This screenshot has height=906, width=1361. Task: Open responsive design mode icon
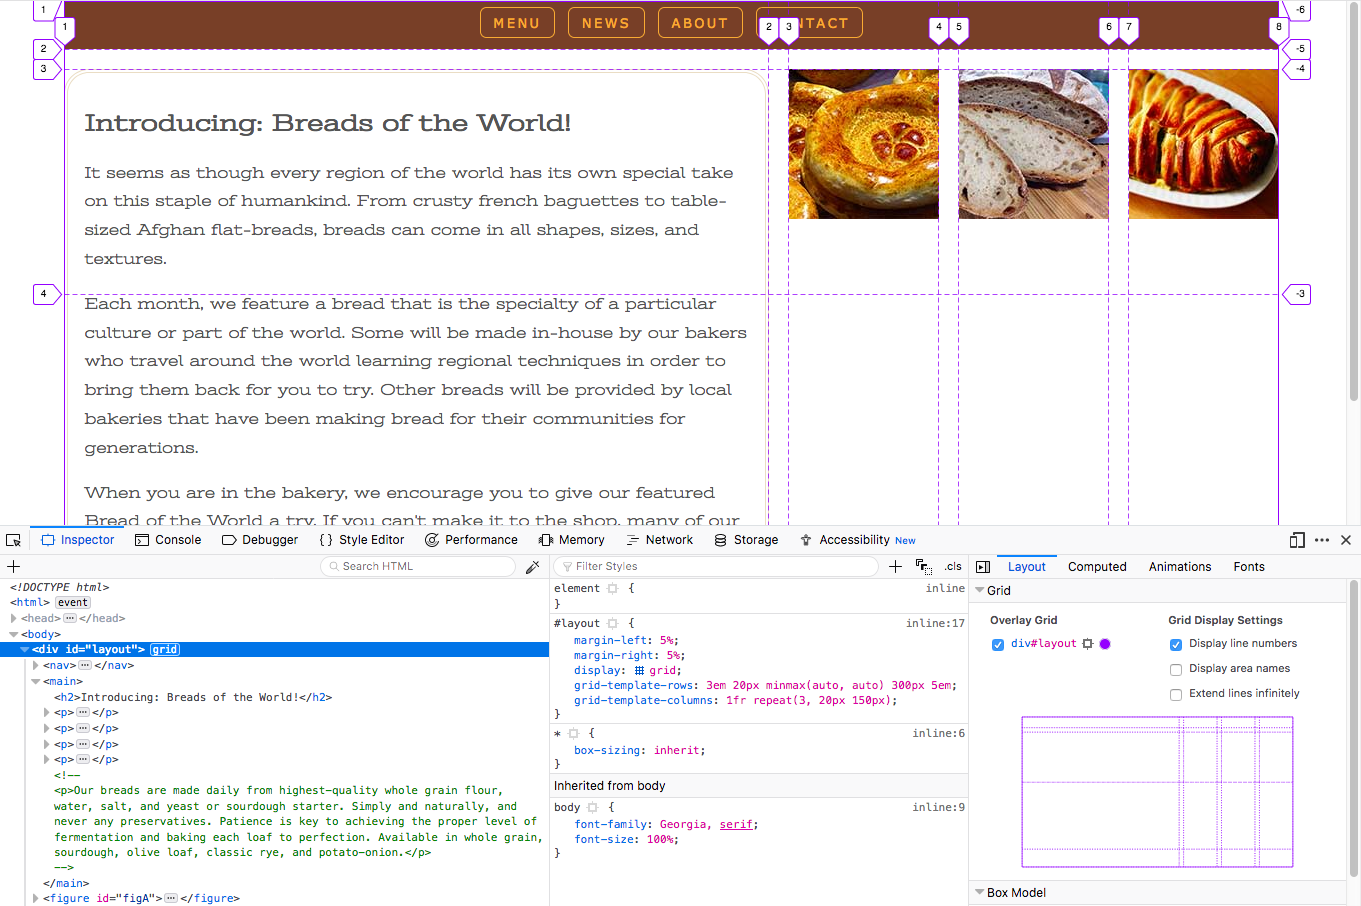pos(1297,540)
